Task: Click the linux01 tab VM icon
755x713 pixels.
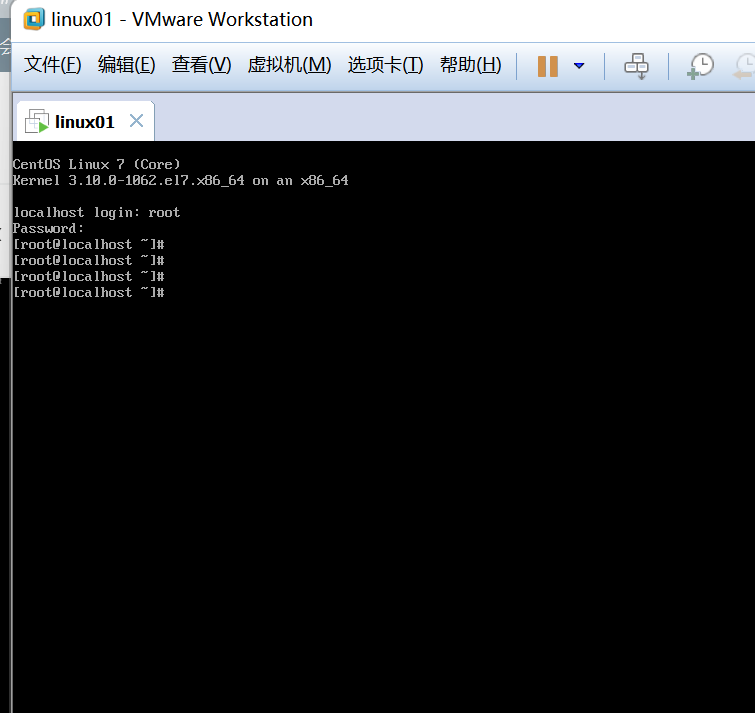Action: click(37, 121)
